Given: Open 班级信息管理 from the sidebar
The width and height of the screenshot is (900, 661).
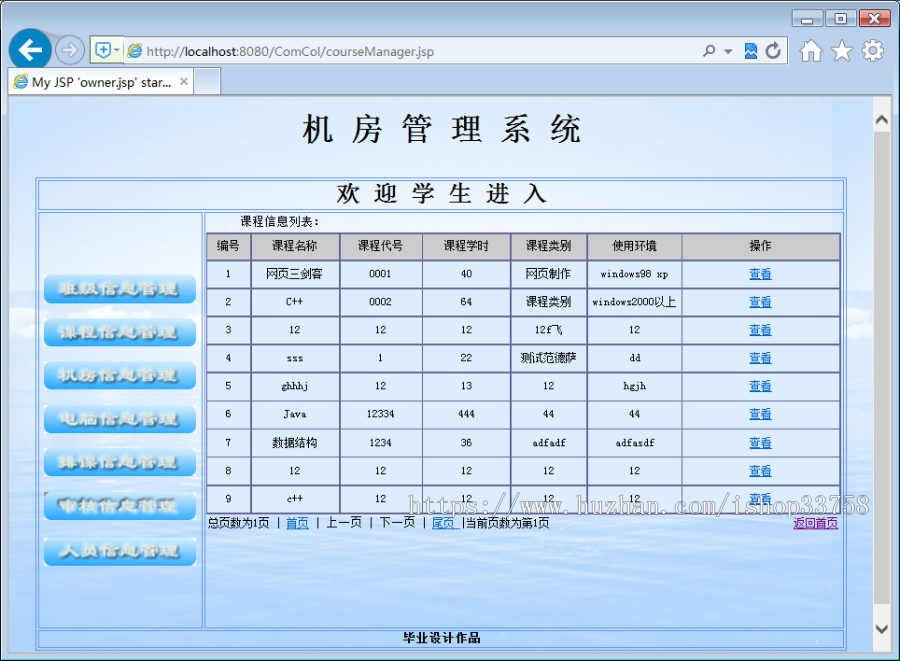Looking at the screenshot, I should 119,289.
